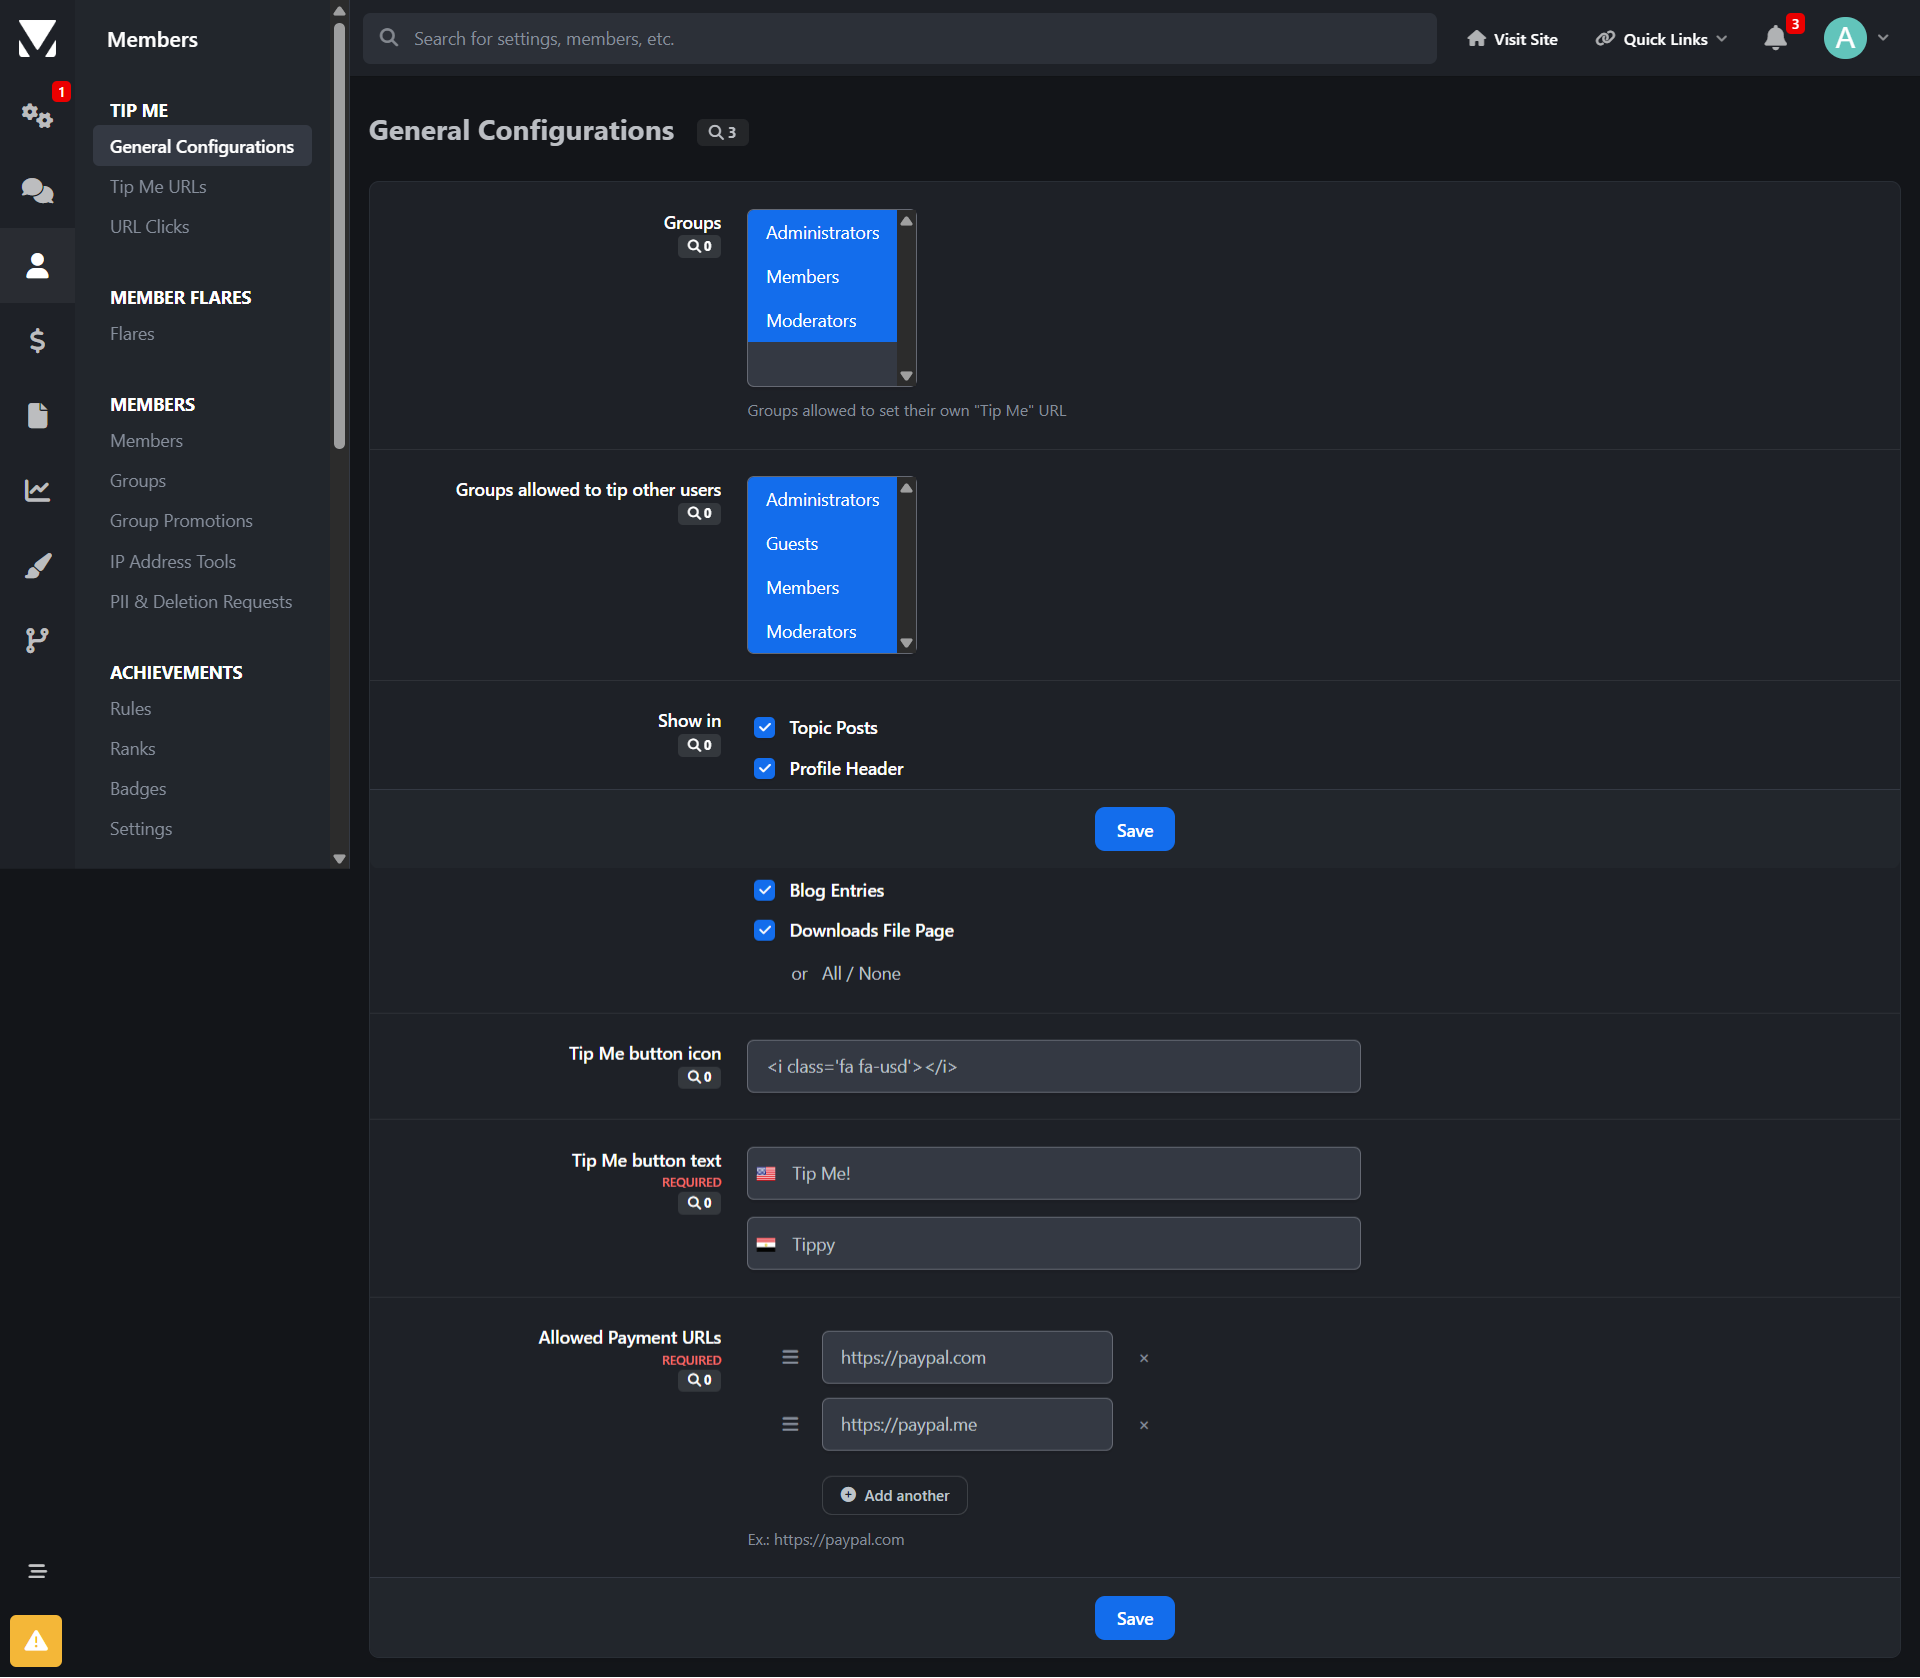Open IP Address Tools menu item
Screen dimensions: 1920x1678
173,562
